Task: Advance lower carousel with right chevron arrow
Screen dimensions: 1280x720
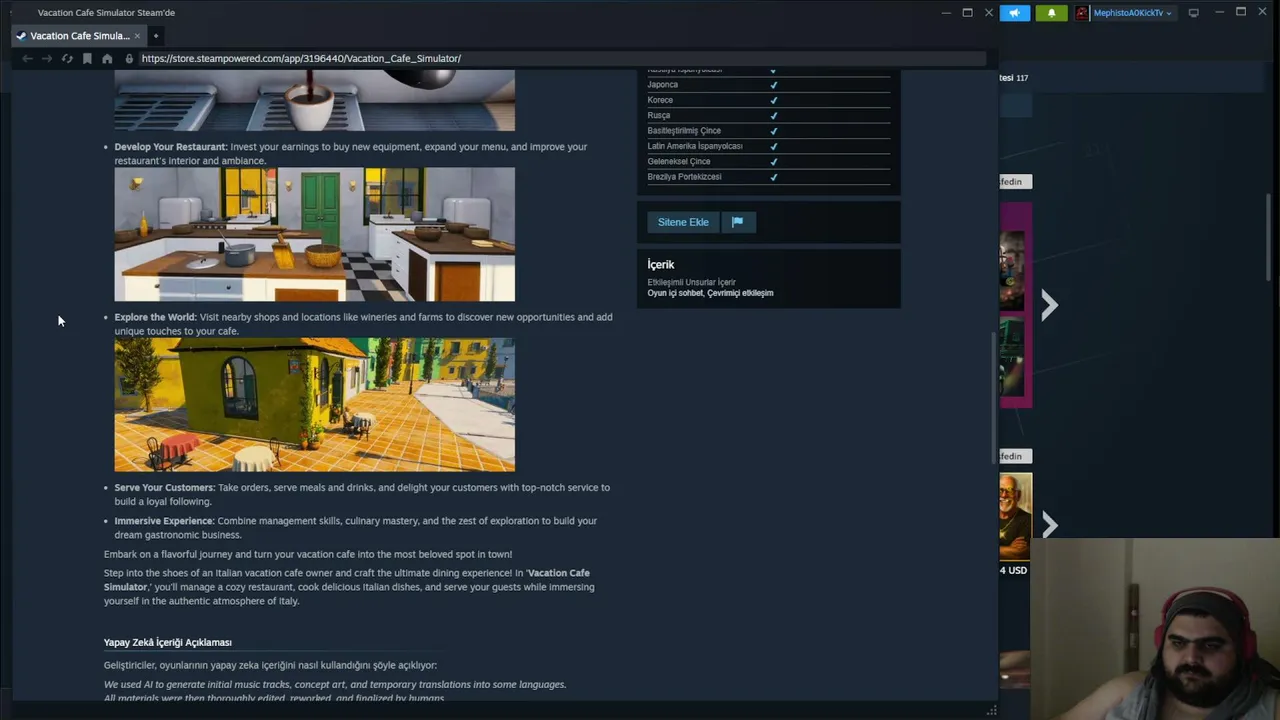Action: click(x=1049, y=524)
